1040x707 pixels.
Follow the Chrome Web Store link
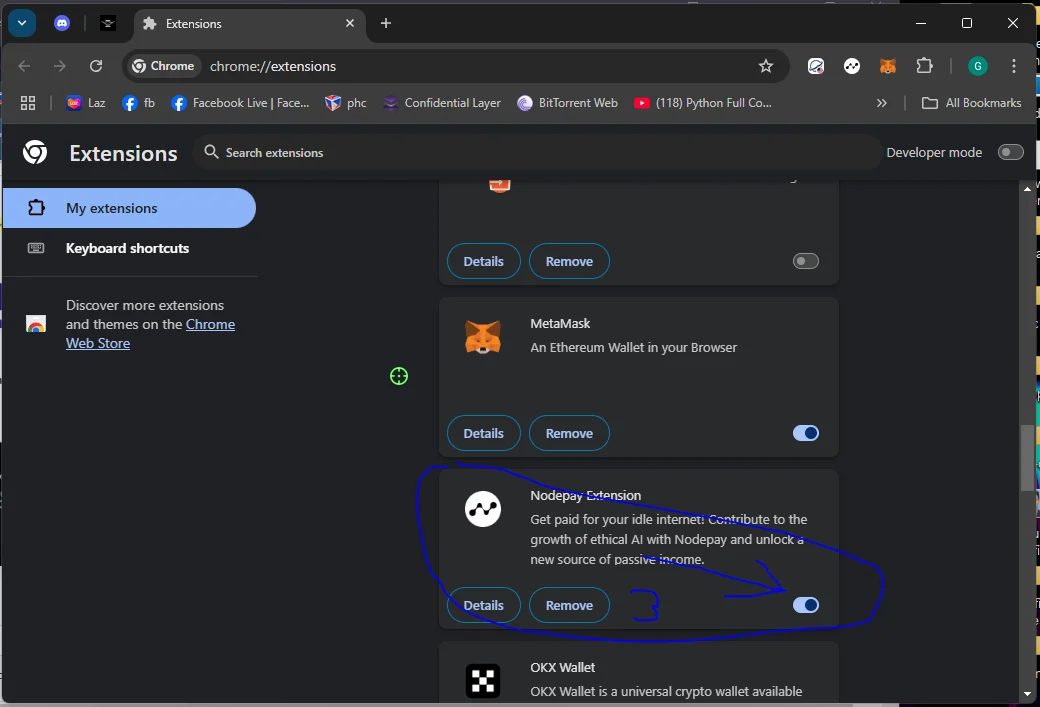click(151, 334)
